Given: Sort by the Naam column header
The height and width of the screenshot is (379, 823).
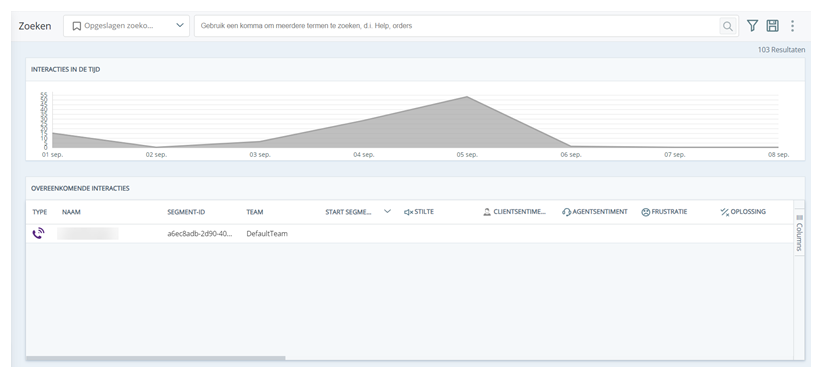Looking at the screenshot, I should click(x=71, y=212).
